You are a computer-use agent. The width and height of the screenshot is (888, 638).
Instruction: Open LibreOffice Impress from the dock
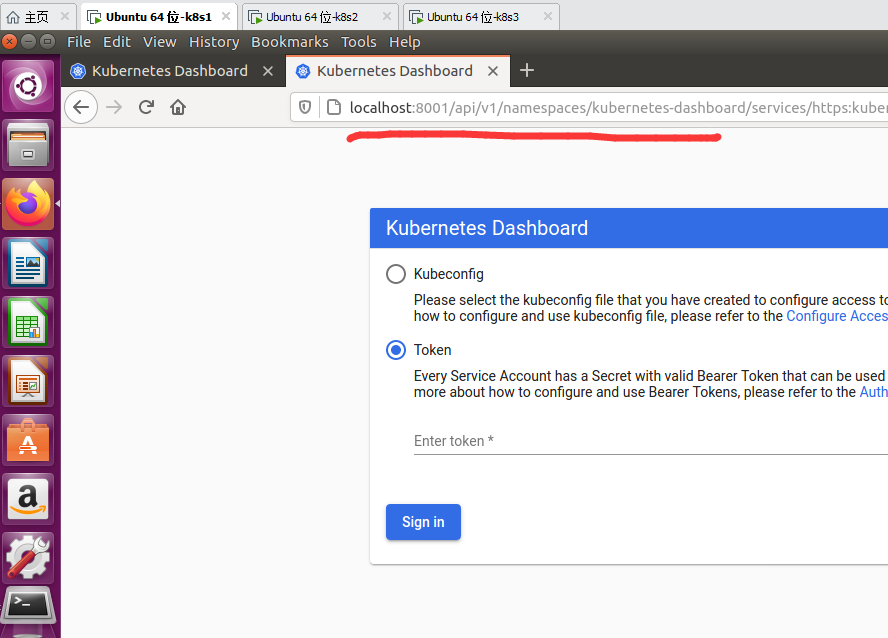pos(28,380)
